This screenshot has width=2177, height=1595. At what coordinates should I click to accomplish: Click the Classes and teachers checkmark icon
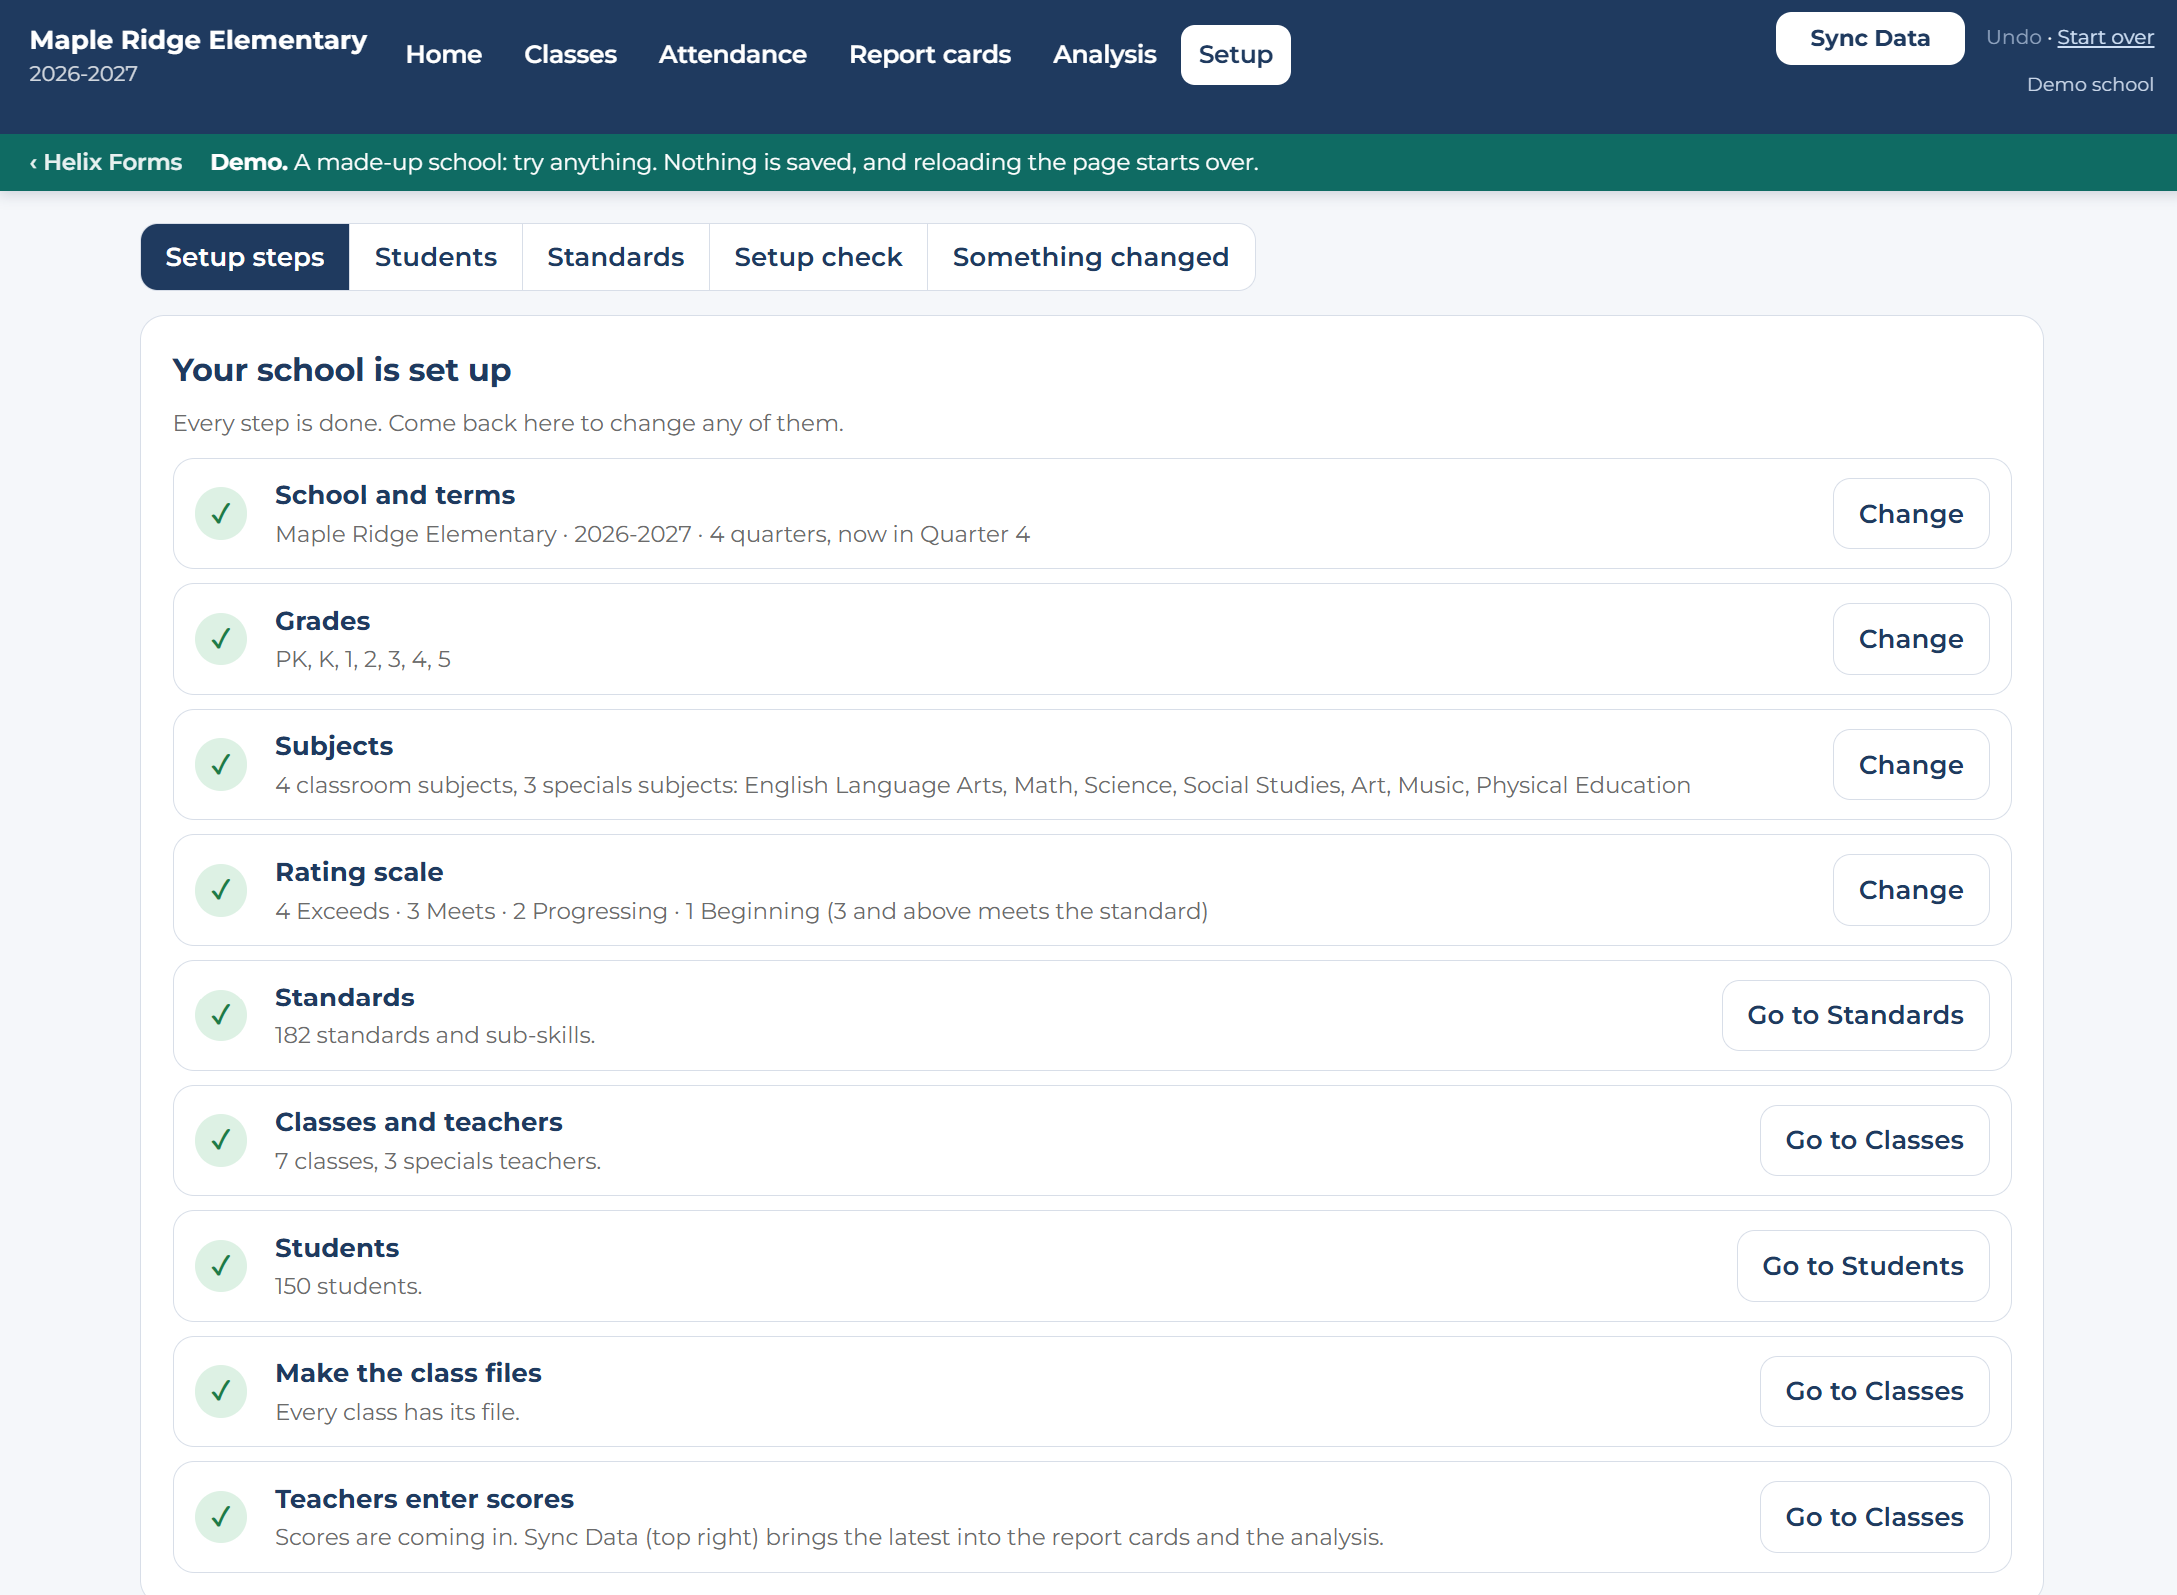coord(221,1140)
